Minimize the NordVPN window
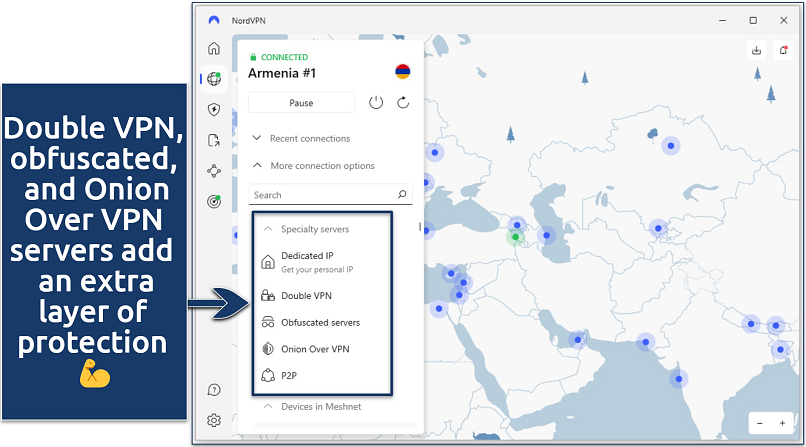 pyautogui.click(x=723, y=20)
